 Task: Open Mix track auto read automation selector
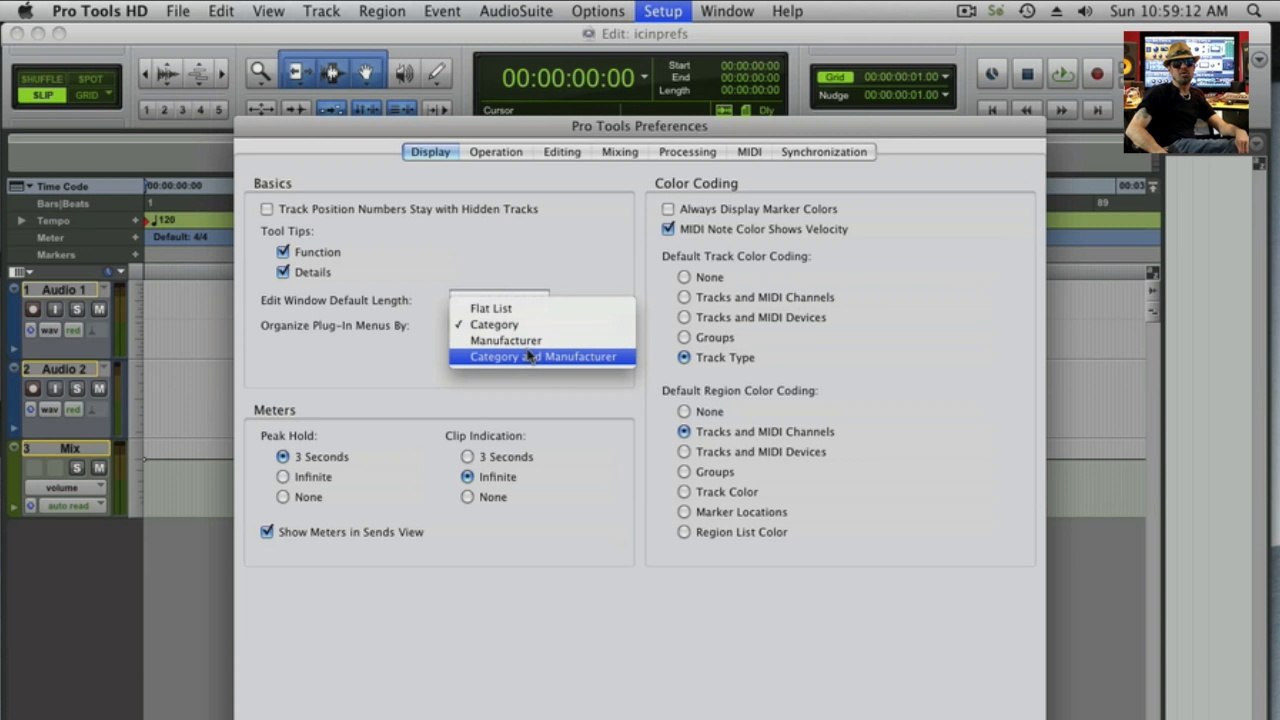[74, 506]
